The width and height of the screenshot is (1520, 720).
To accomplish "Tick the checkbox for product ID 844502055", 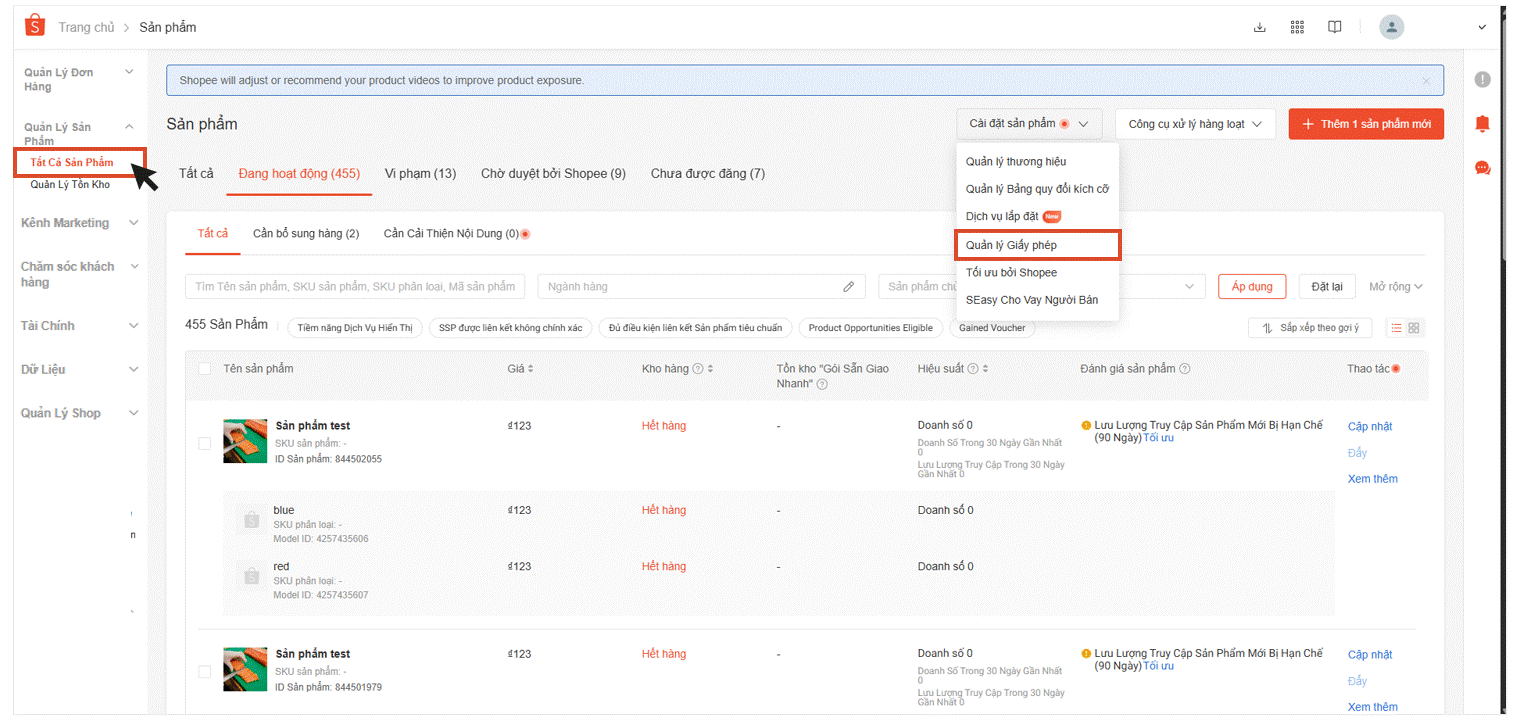I will pos(205,443).
